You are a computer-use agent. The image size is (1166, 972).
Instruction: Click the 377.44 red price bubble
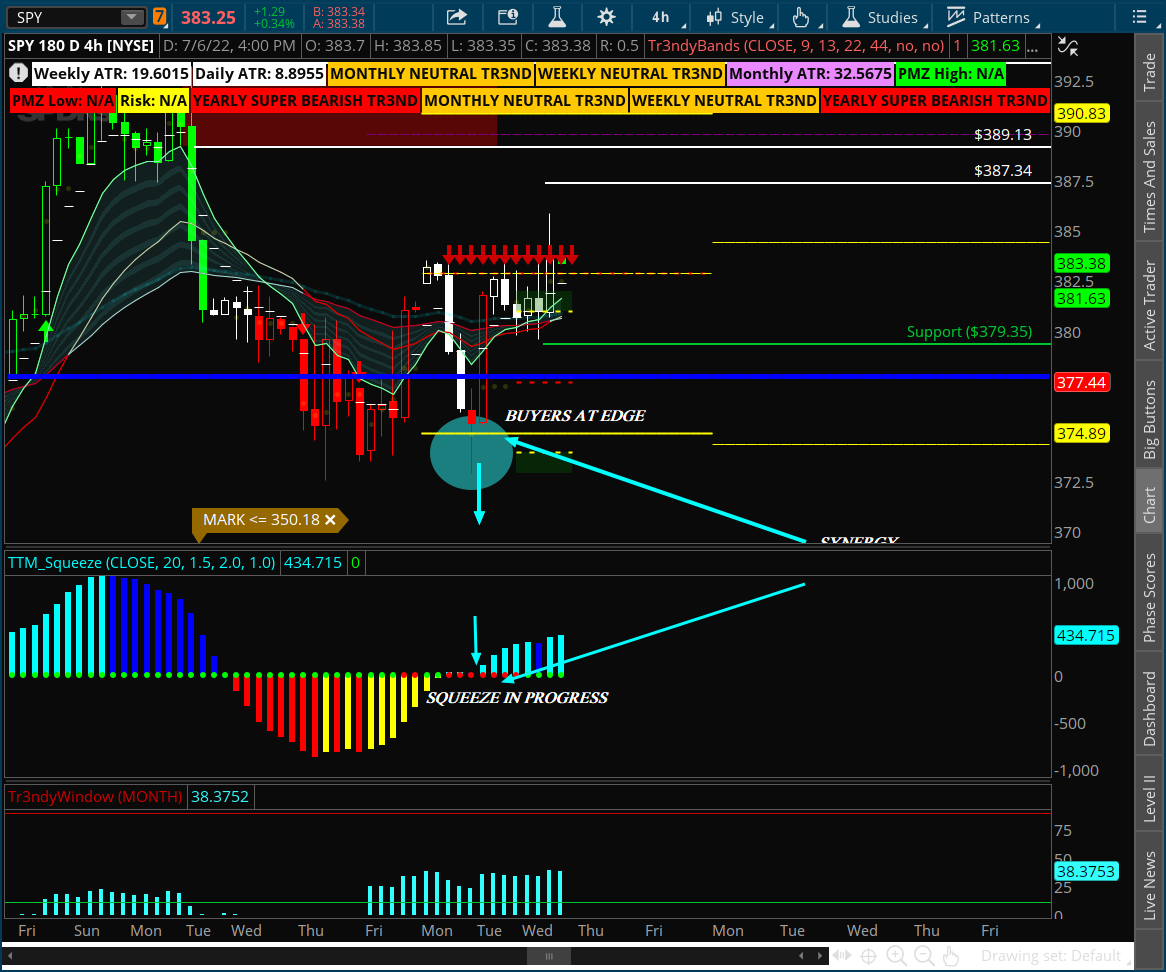click(1081, 382)
